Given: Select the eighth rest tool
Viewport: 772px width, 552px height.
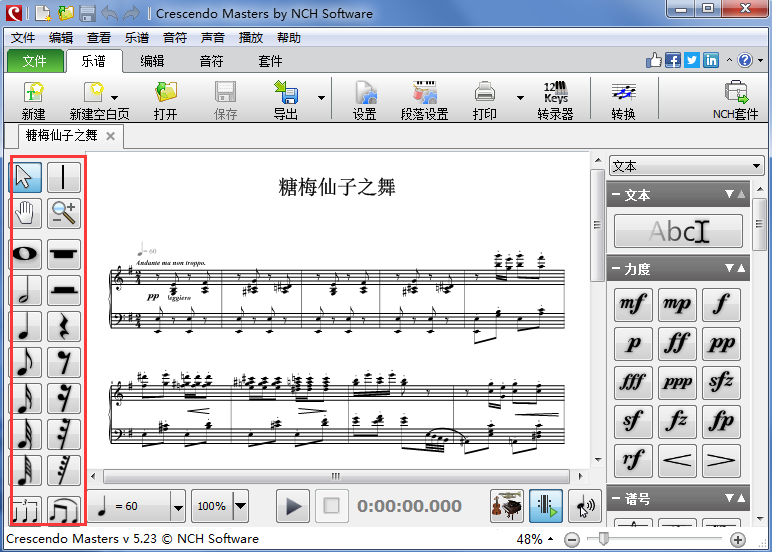Looking at the screenshot, I should pyautogui.click(x=64, y=362).
